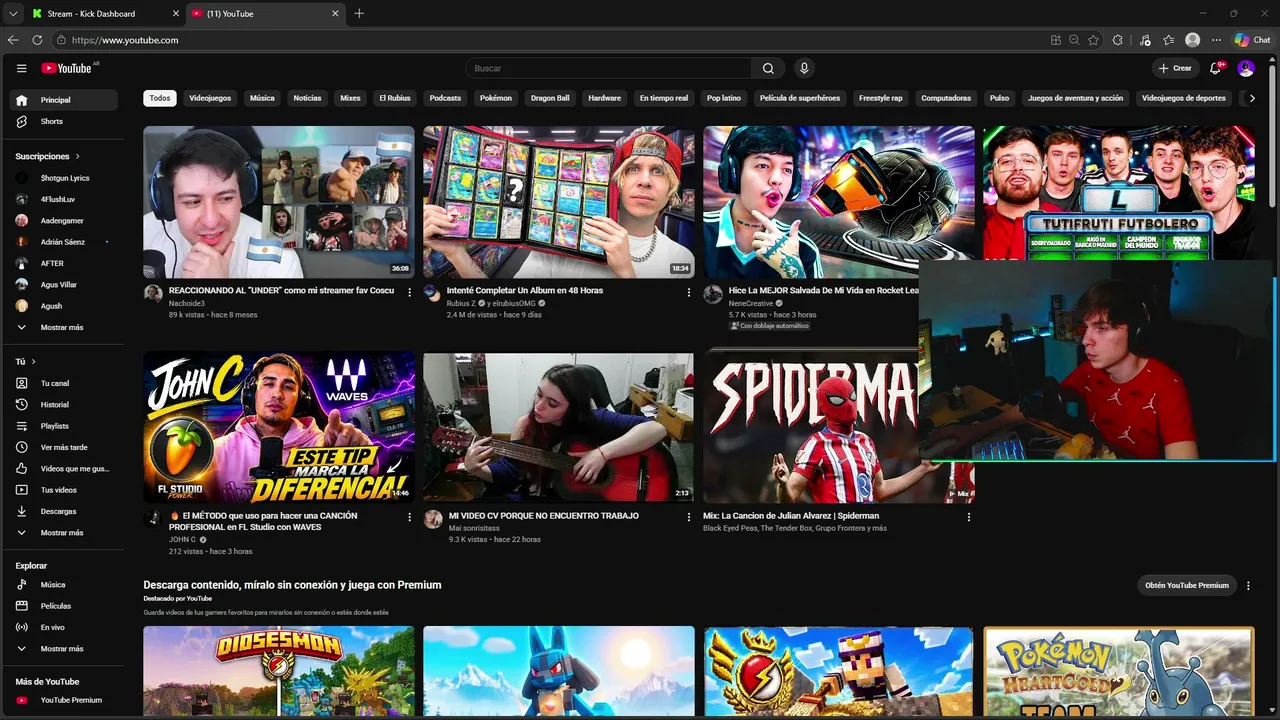This screenshot has height=720, width=1280.
Task: Open Adrián Sáenz subscription channel
Action: (x=64, y=242)
